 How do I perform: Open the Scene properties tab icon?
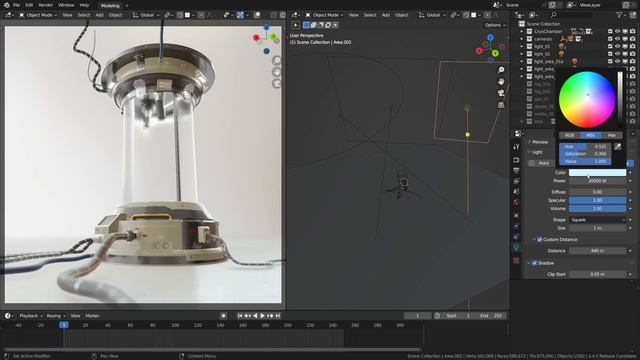(516, 191)
